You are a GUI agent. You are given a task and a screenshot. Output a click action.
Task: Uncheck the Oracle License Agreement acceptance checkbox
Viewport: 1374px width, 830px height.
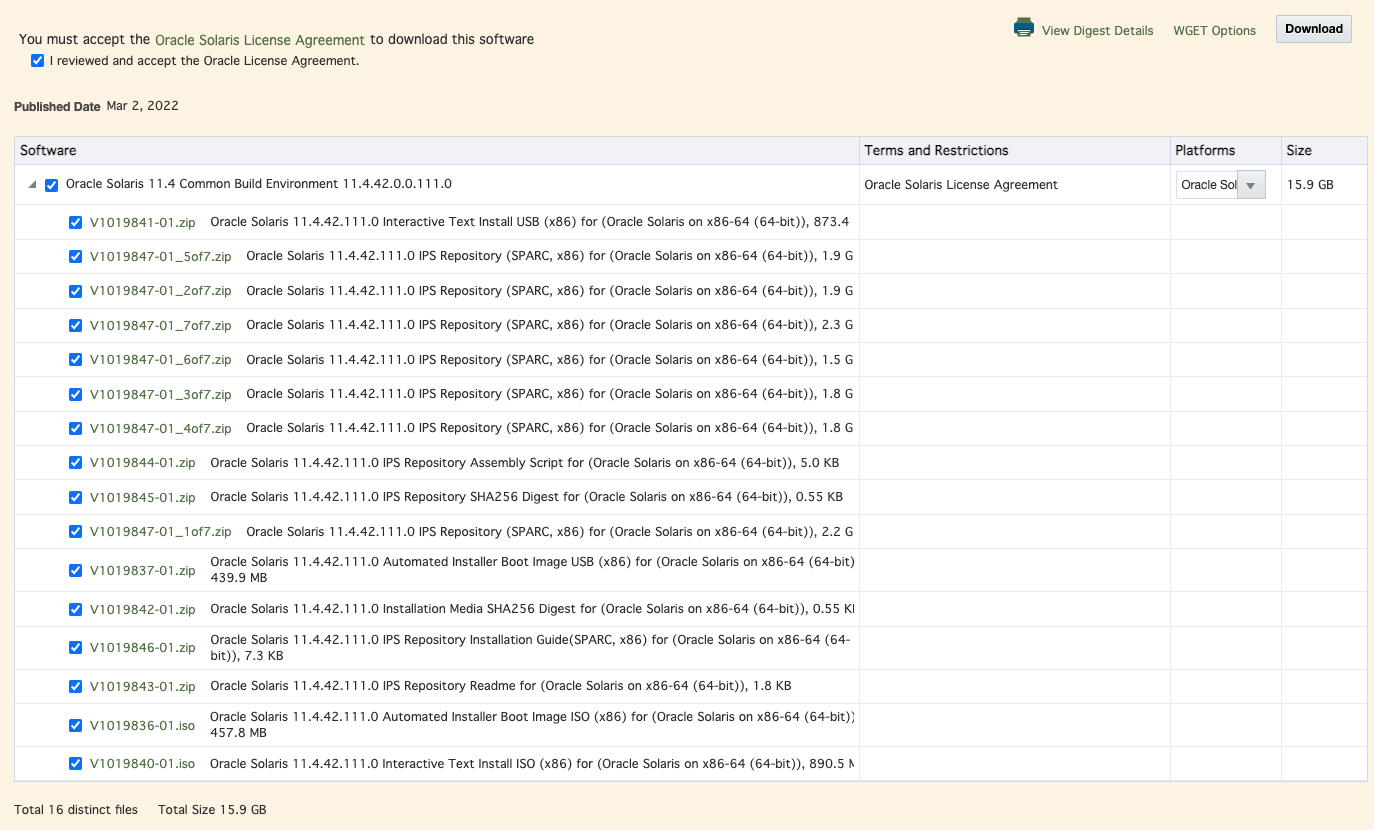coord(38,61)
